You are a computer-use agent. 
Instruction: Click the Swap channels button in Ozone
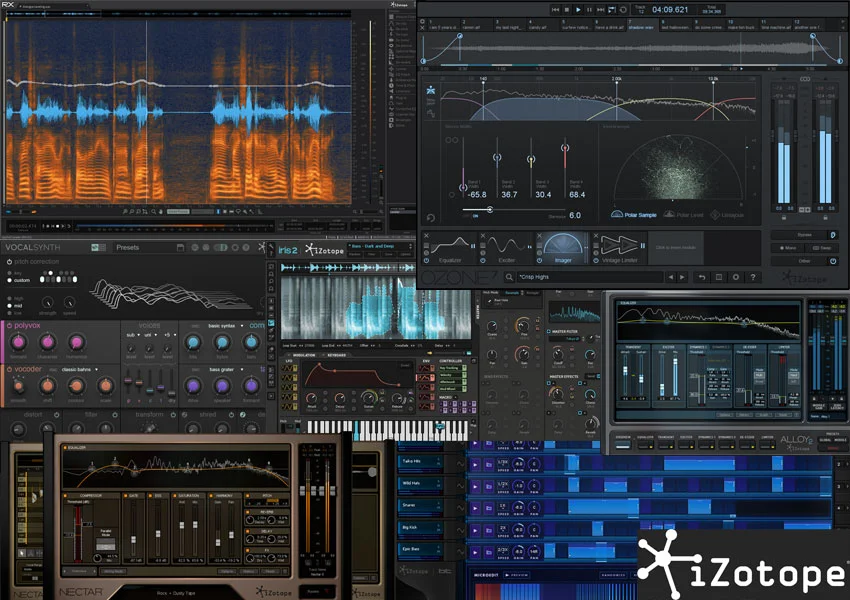click(821, 248)
